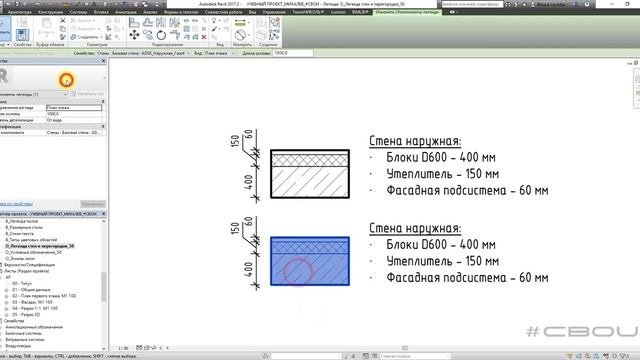The image size is (640, 360).
Task: Click the Hide in View lightbulb icon
Action: 214,21
